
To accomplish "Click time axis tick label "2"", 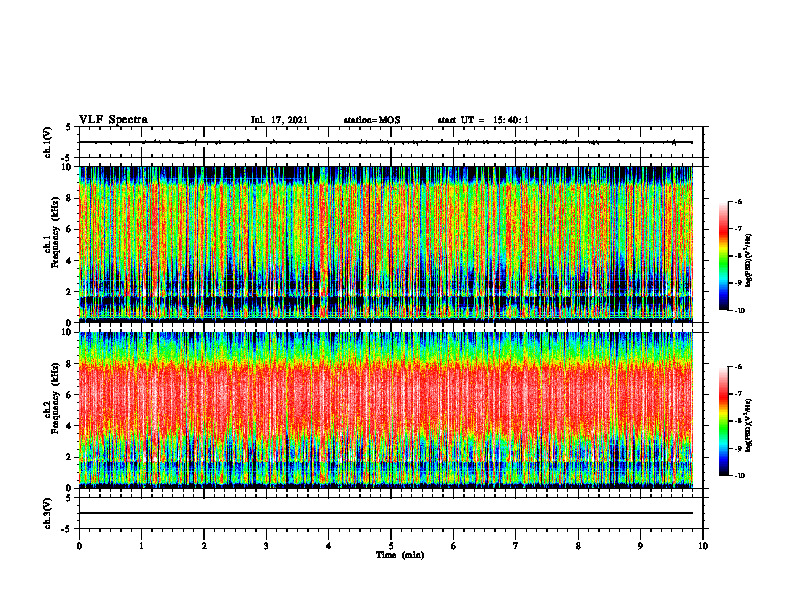I will (x=204, y=546).
